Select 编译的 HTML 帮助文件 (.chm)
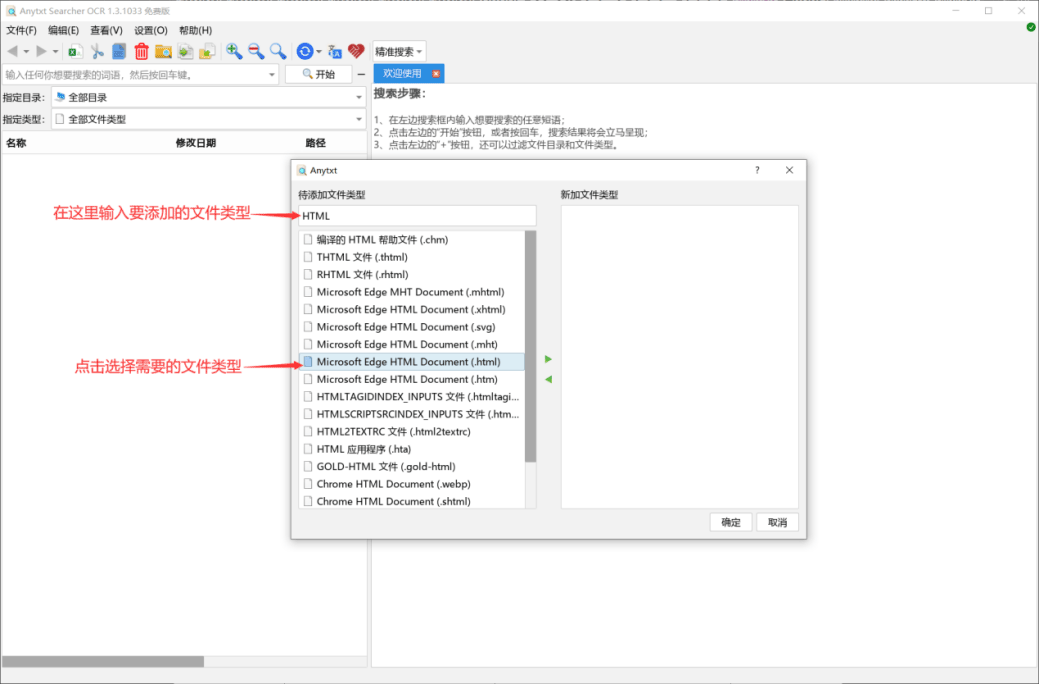Image resolution: width=1039 pixels, height=684 pixels. click(x=411, y=240)
